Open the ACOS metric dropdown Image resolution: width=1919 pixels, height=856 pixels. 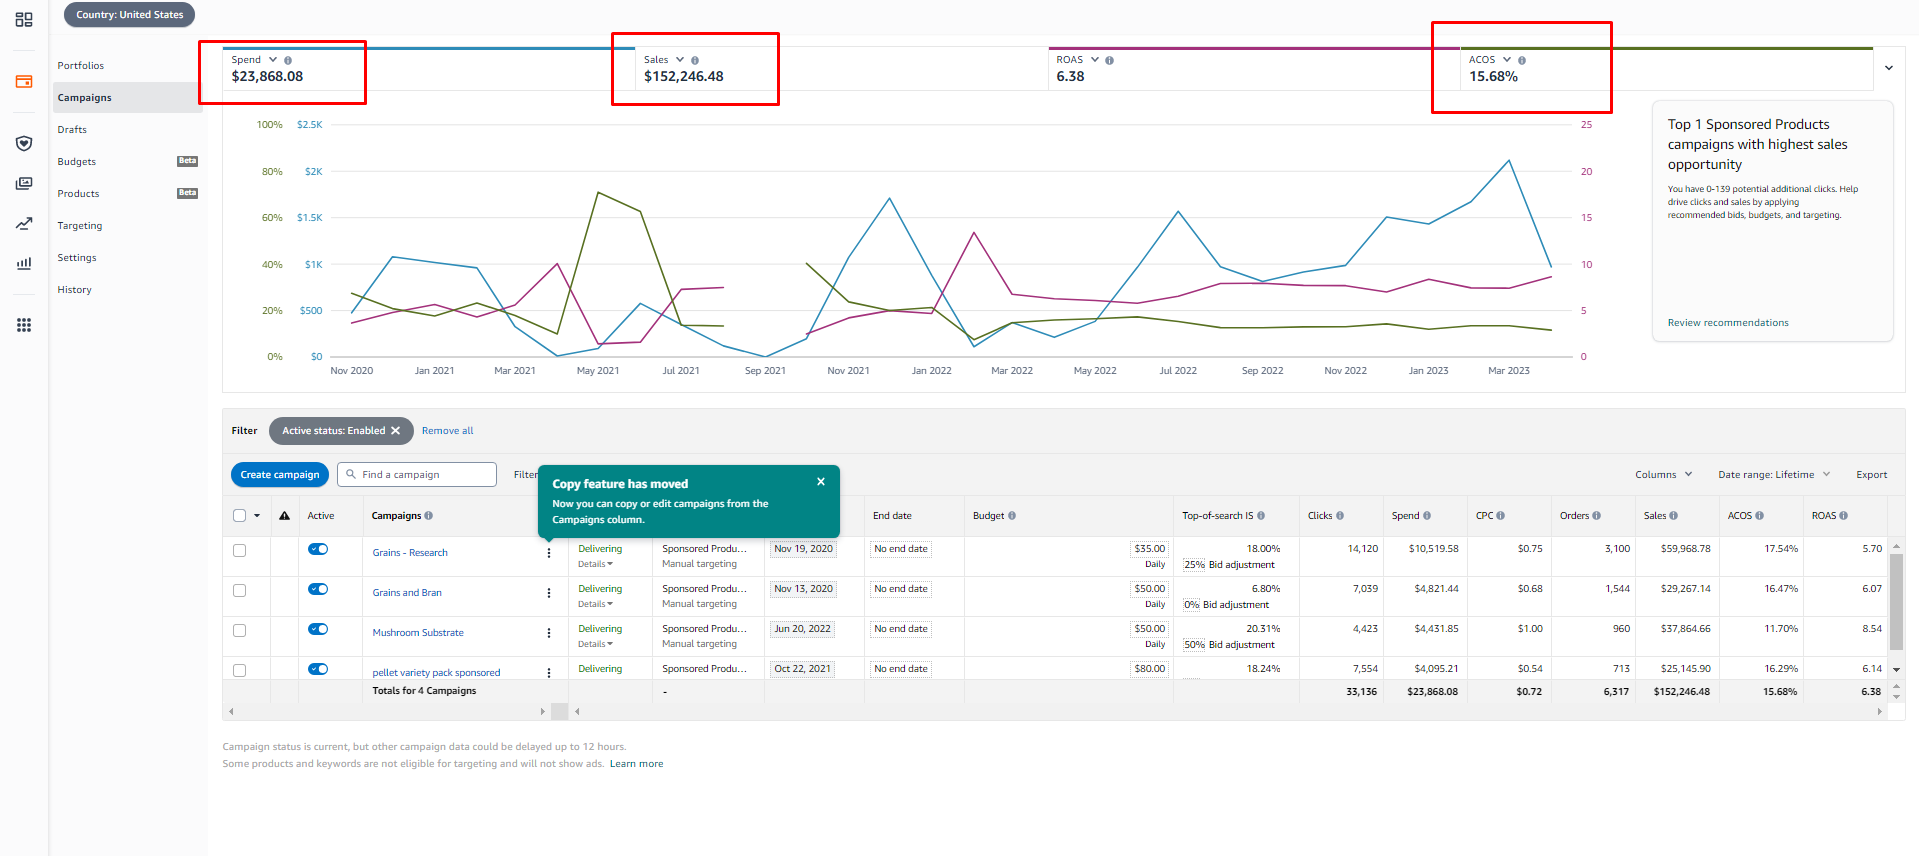click(1507, 60)
